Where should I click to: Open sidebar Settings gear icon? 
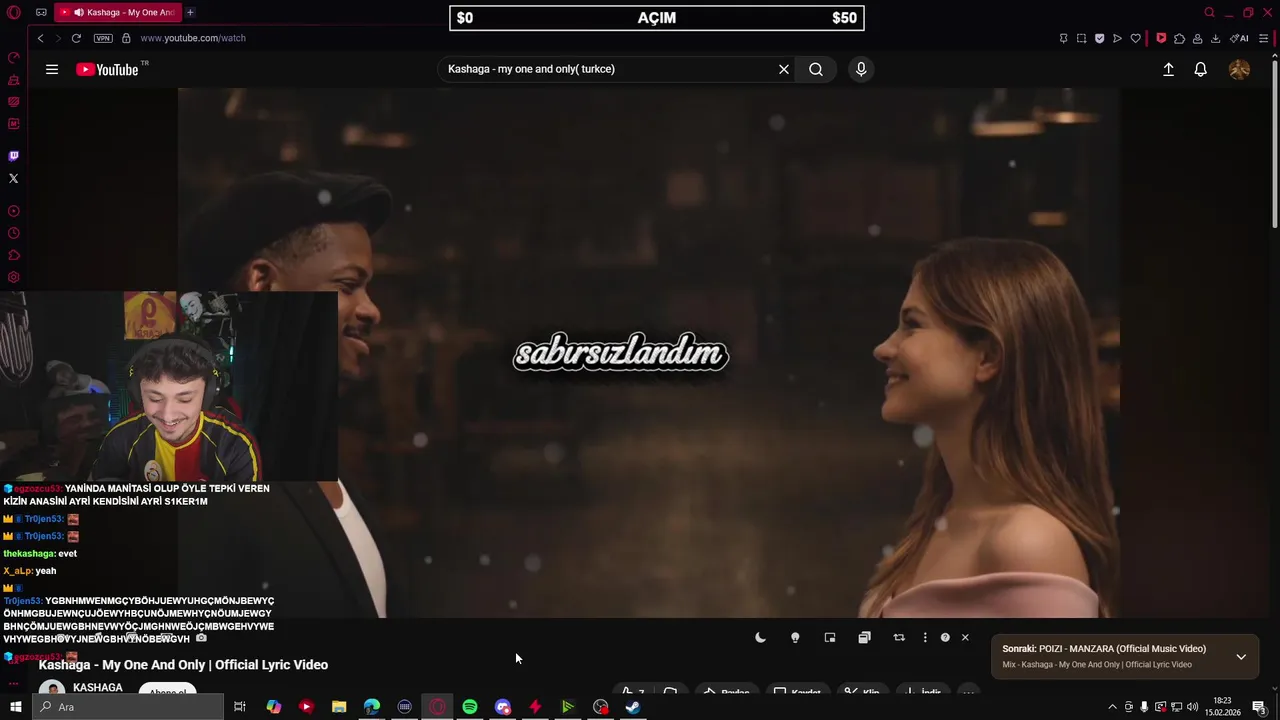click(x=14, y=277)
